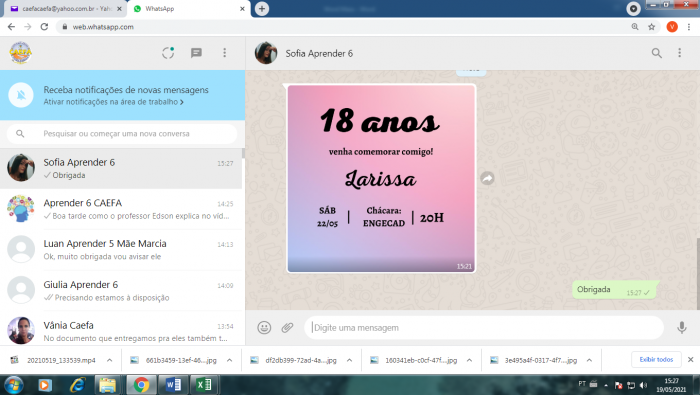Forward the 18 anos invitation image
This screenshot has height=395, width=700.
(x=487, y=179)
